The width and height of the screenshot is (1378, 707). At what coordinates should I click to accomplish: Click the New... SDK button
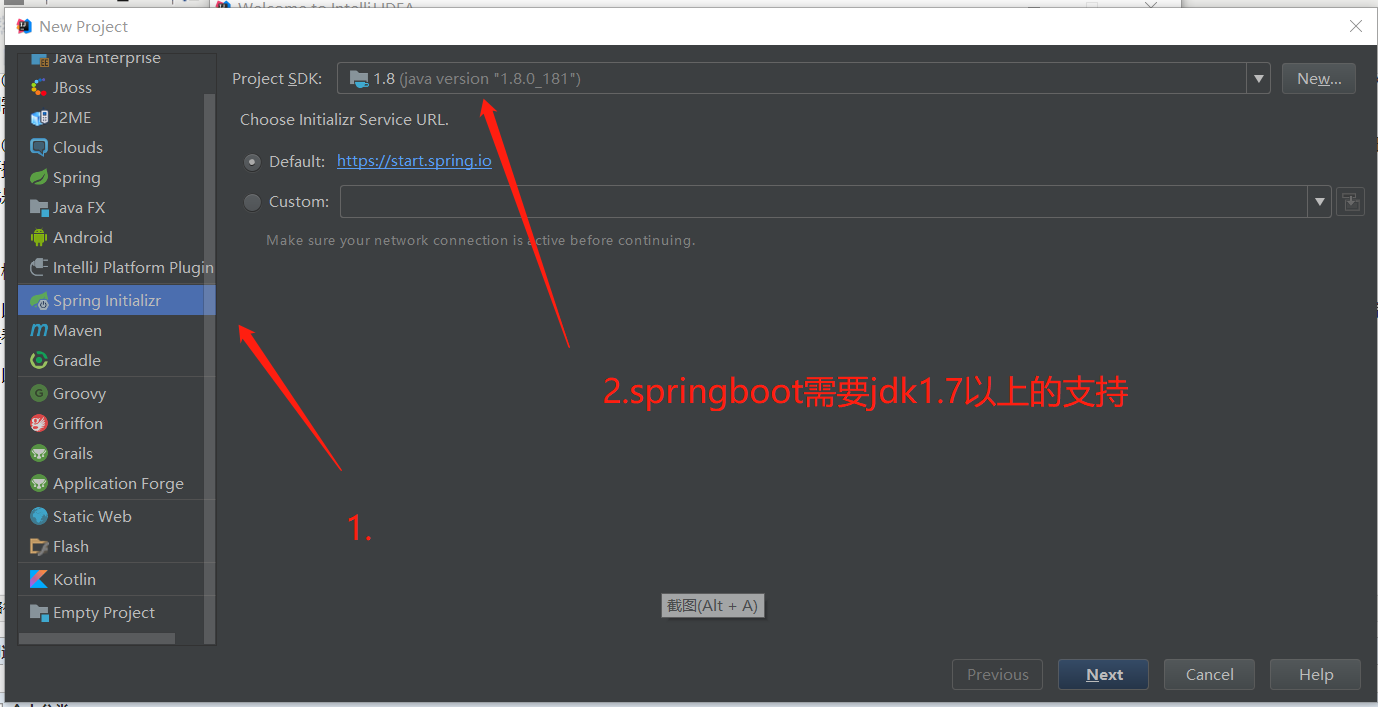1319,78
